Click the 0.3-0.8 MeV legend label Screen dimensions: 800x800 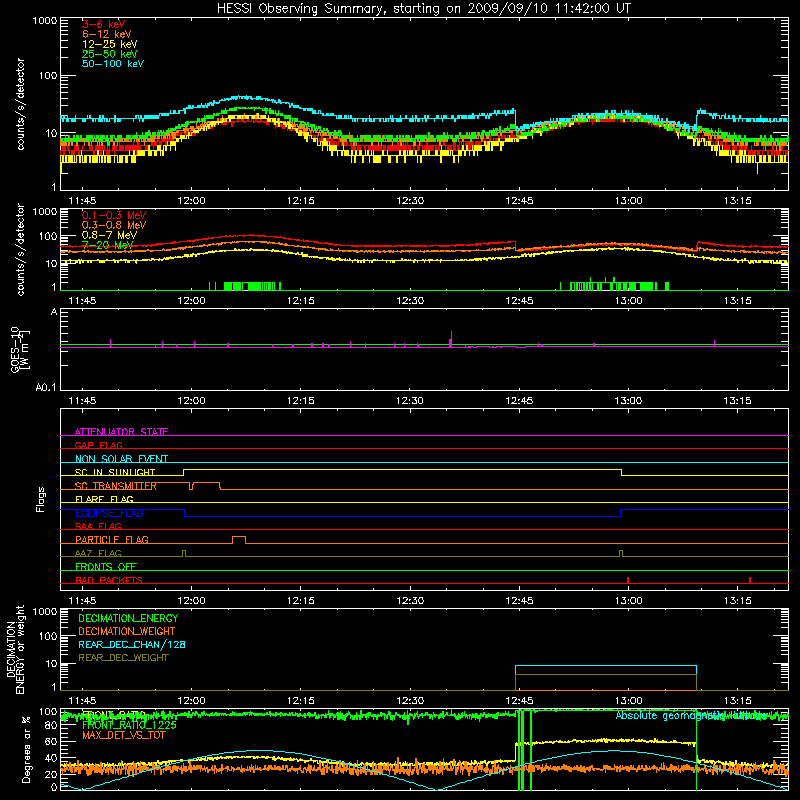(x=114, y=225)
